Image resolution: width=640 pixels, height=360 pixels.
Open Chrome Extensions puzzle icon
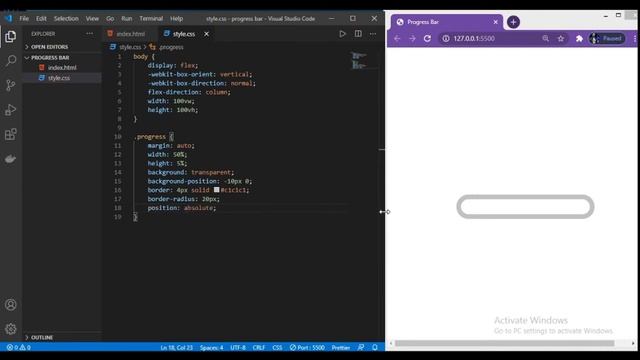579,38
